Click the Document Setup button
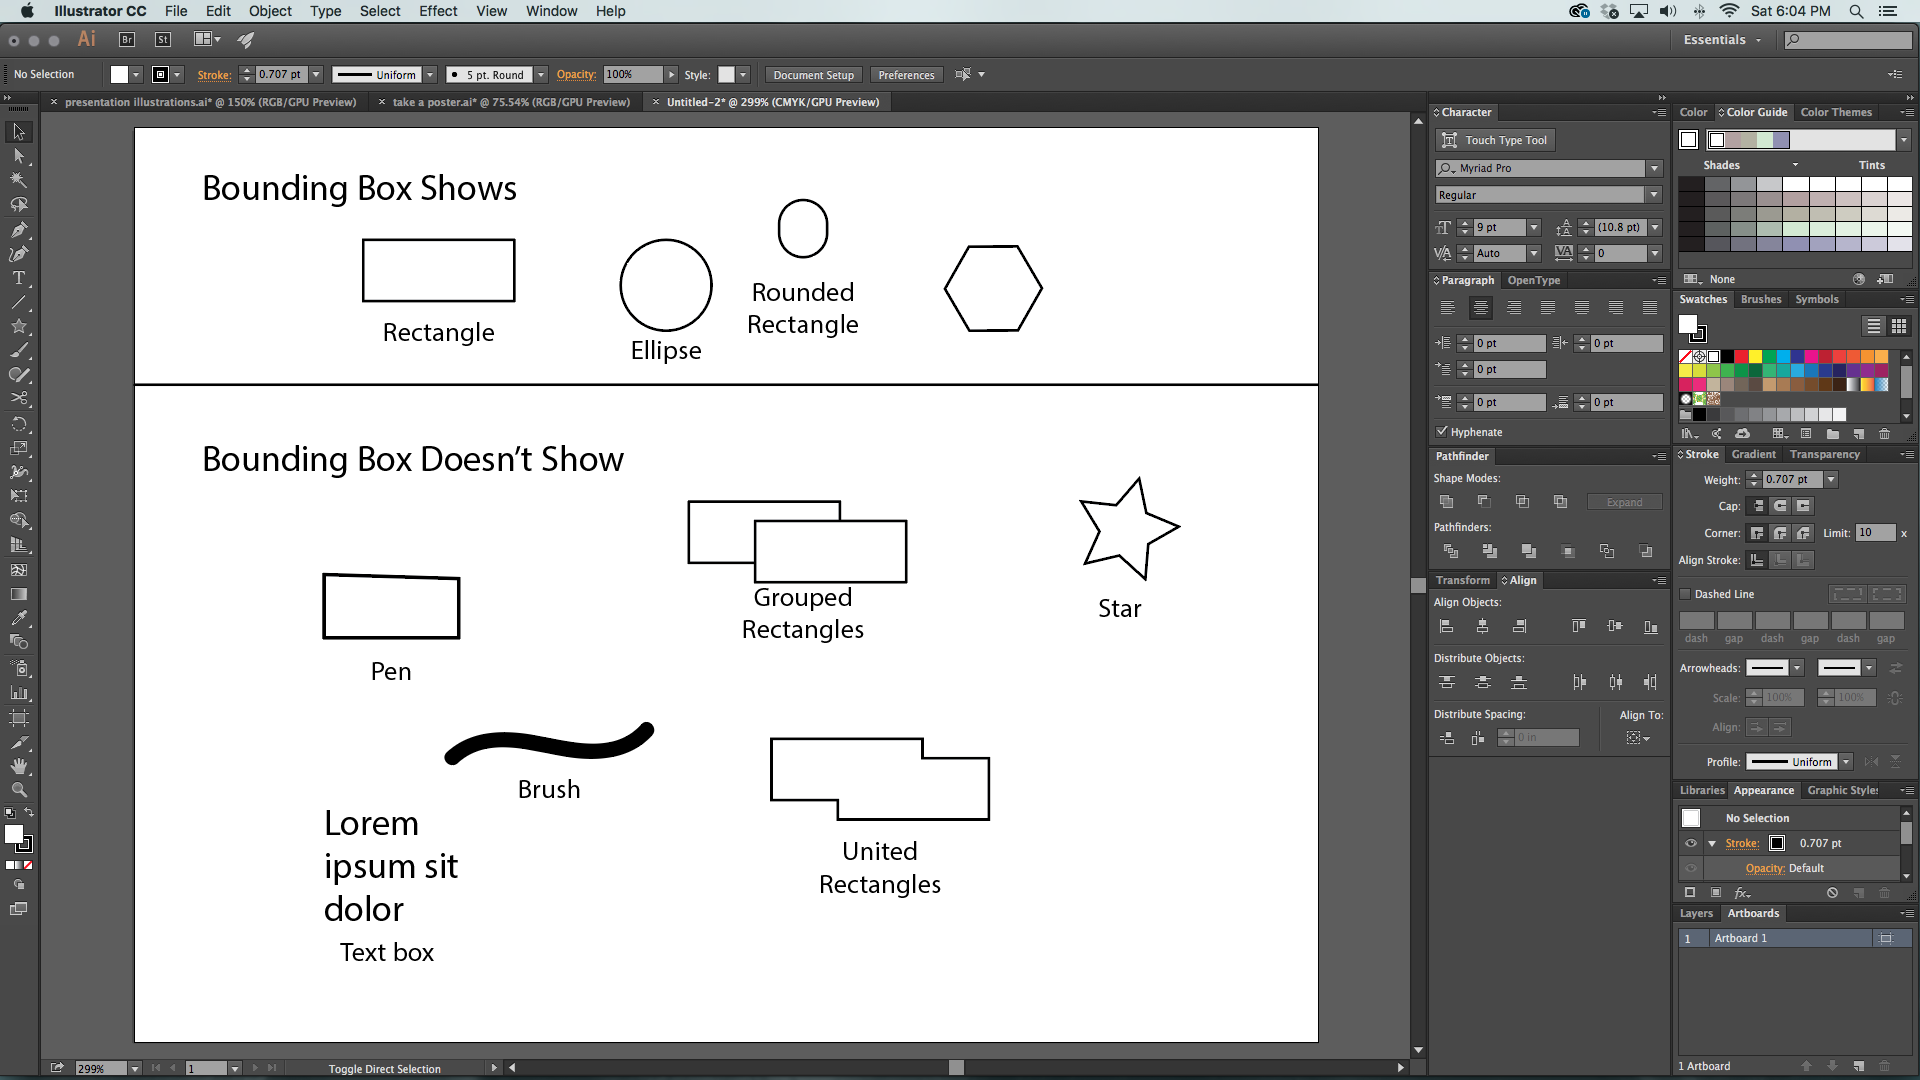The width and height of the screenshot is (1920, 1080). point(814,74)
